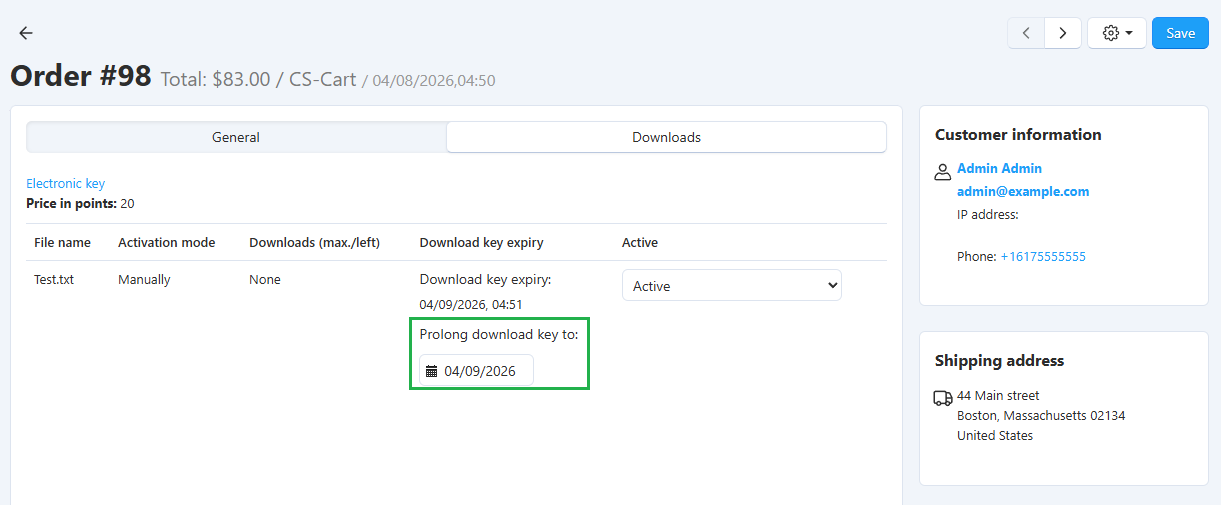Go back with the left arrow icon
Viewport: 1221px width, 505px height.
pos(26,33)
